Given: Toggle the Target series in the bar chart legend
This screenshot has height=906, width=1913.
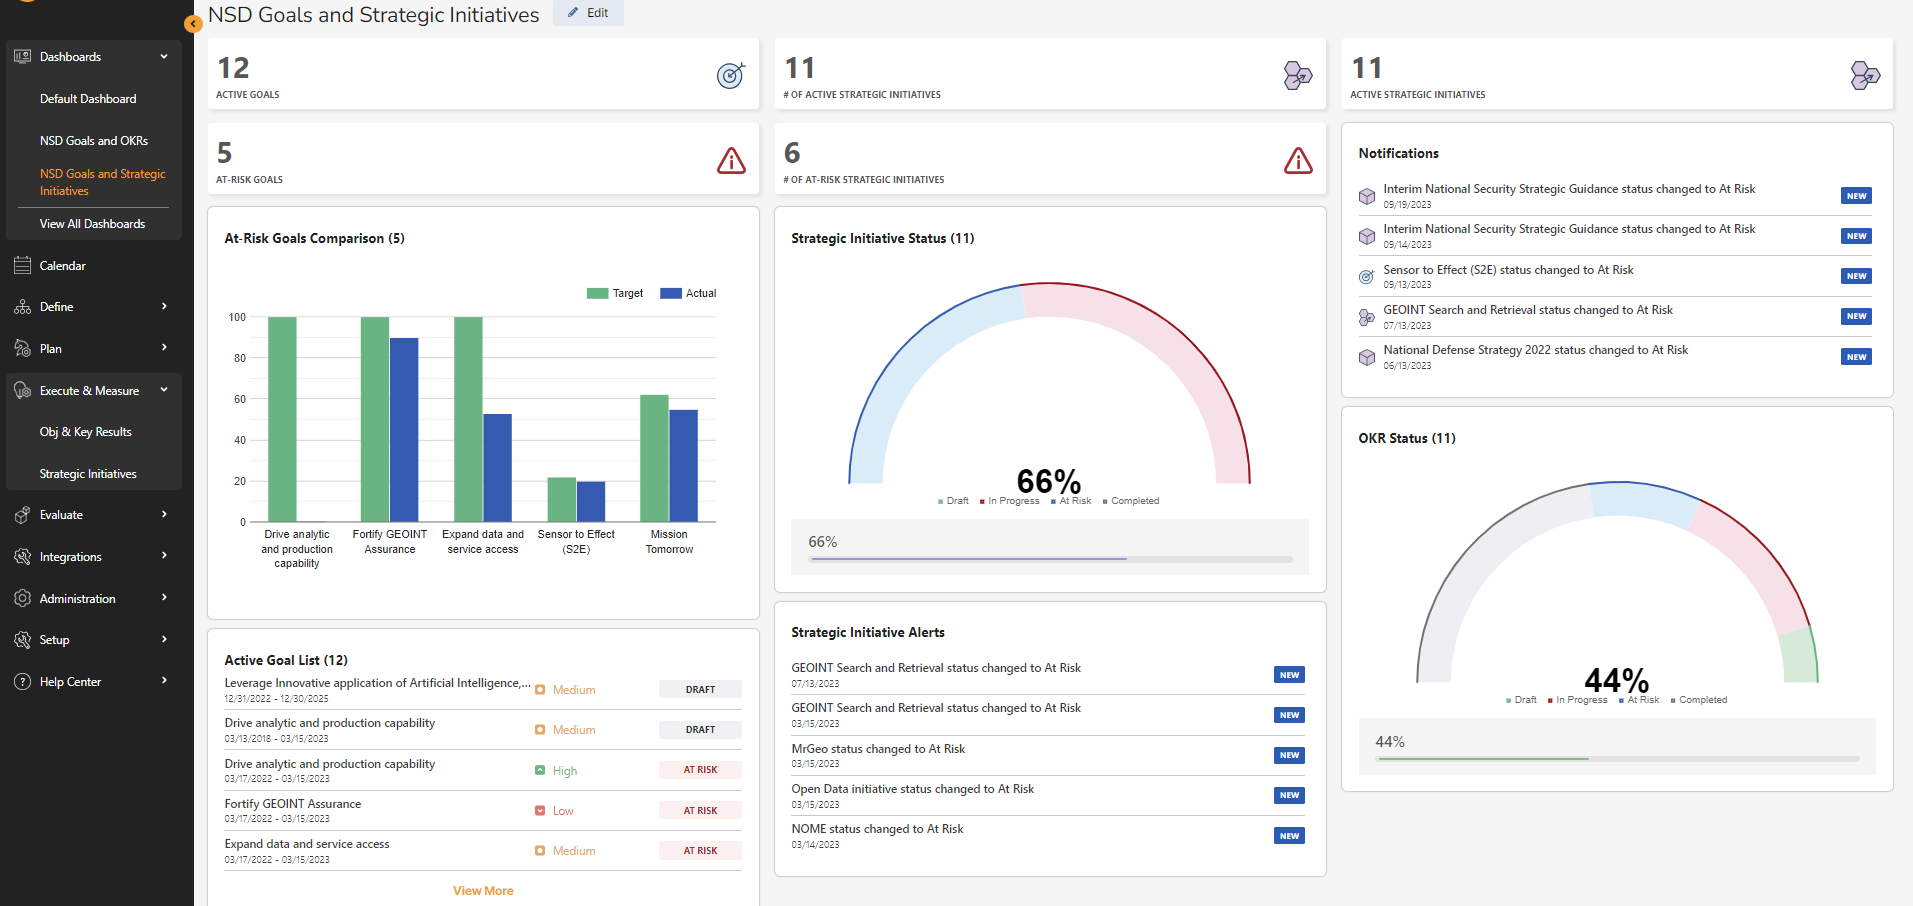Looking at the screenshot, I should click(614, 293).
